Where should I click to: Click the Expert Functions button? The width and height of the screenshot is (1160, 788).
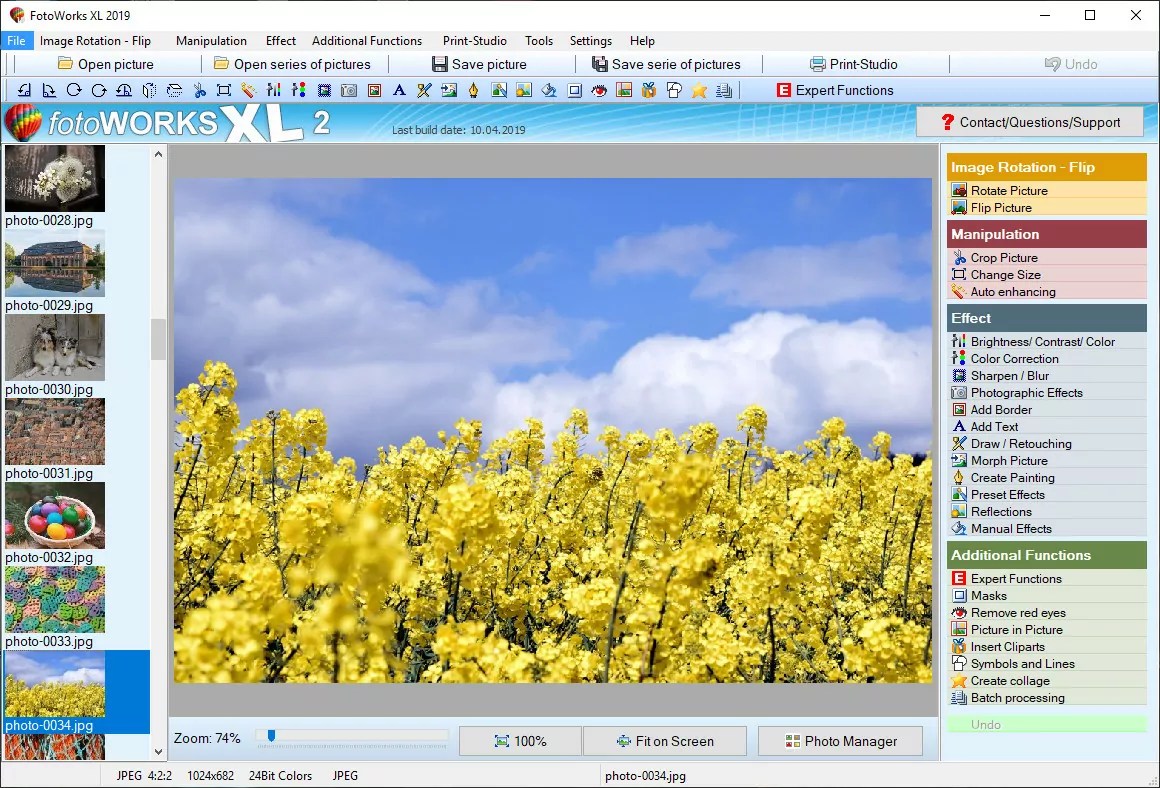coord(834,90)
